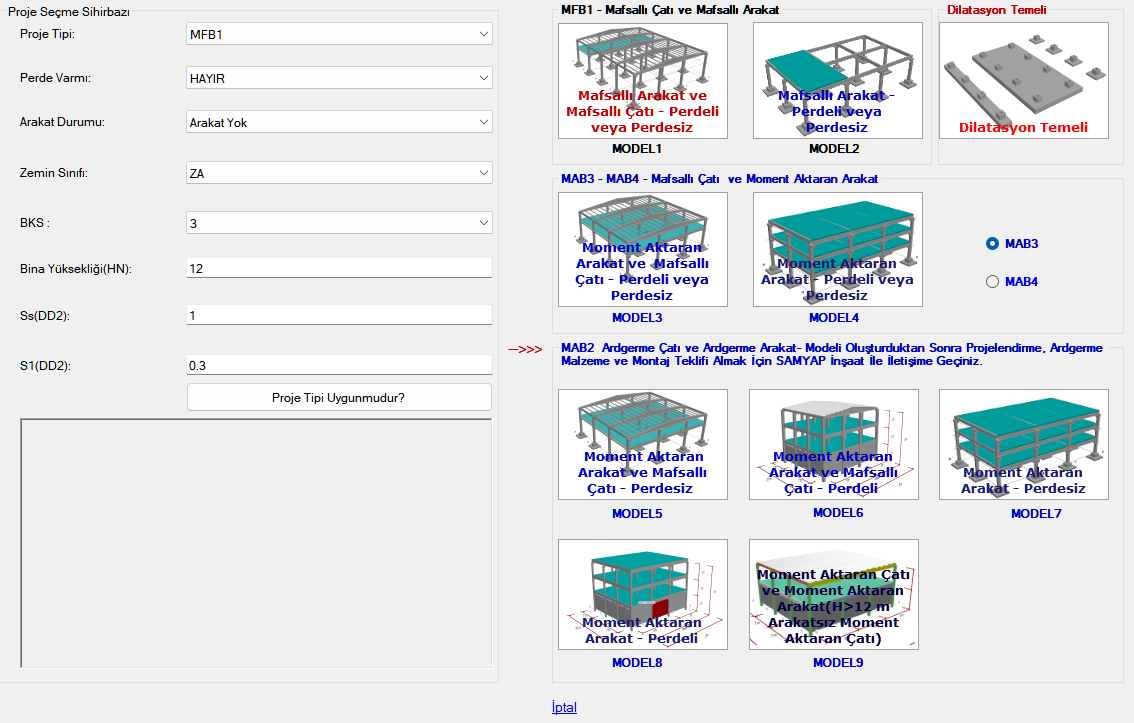
Task: Select the MODEL1 building thumbnail
Action: tap(642, 81)
